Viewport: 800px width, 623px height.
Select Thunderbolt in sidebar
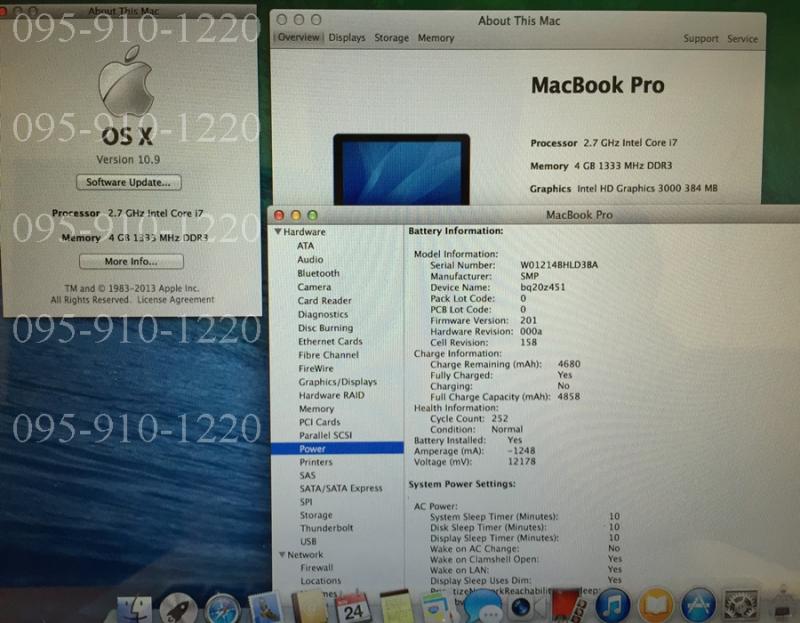pos(327,528)
